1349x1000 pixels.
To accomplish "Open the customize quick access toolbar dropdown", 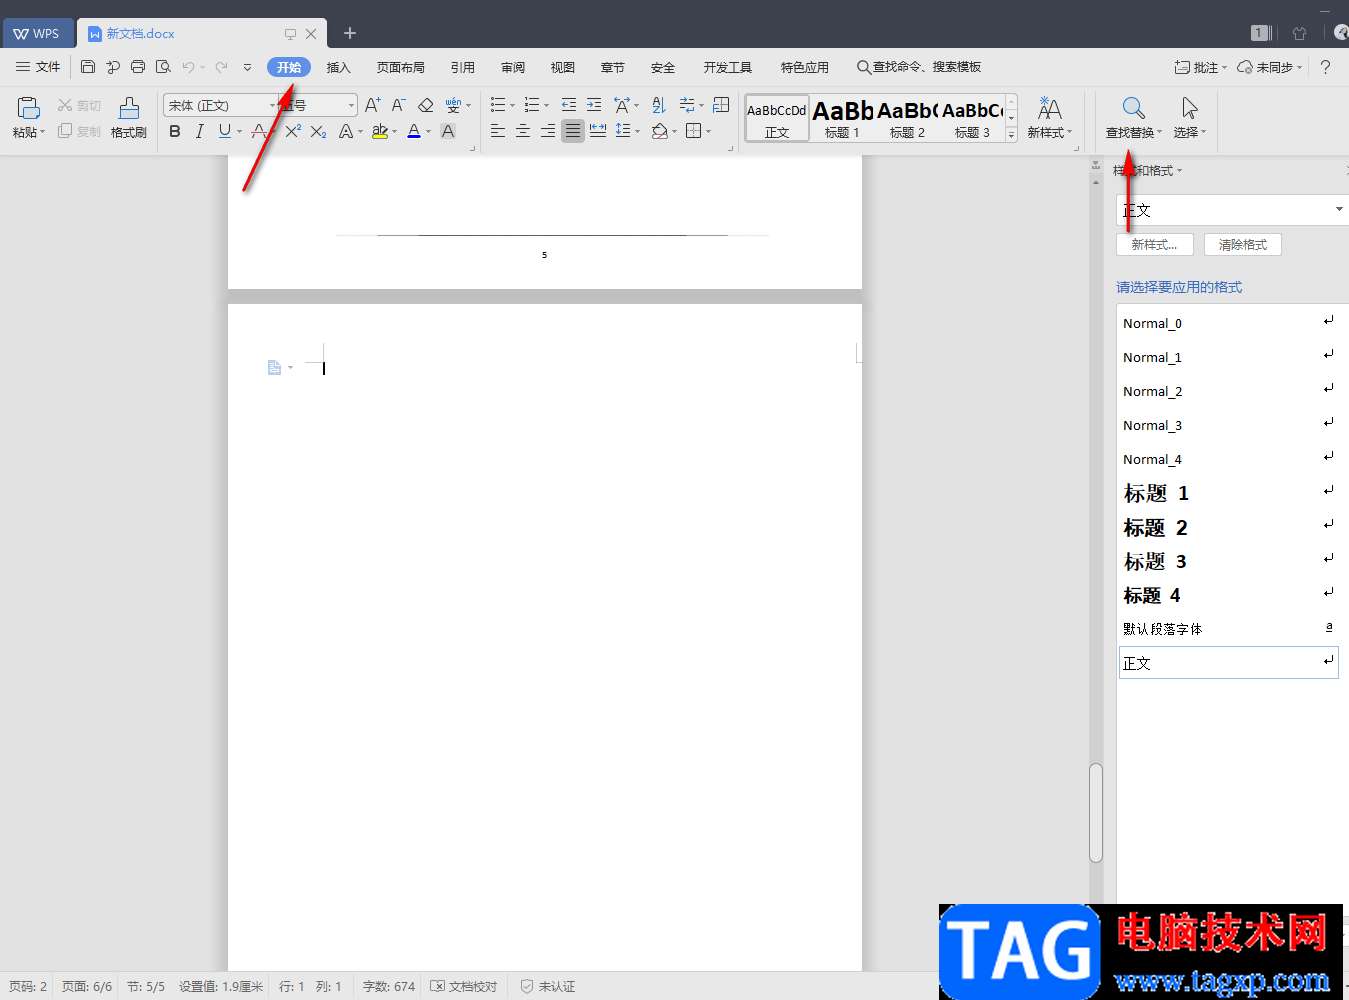I will [247, 67].
